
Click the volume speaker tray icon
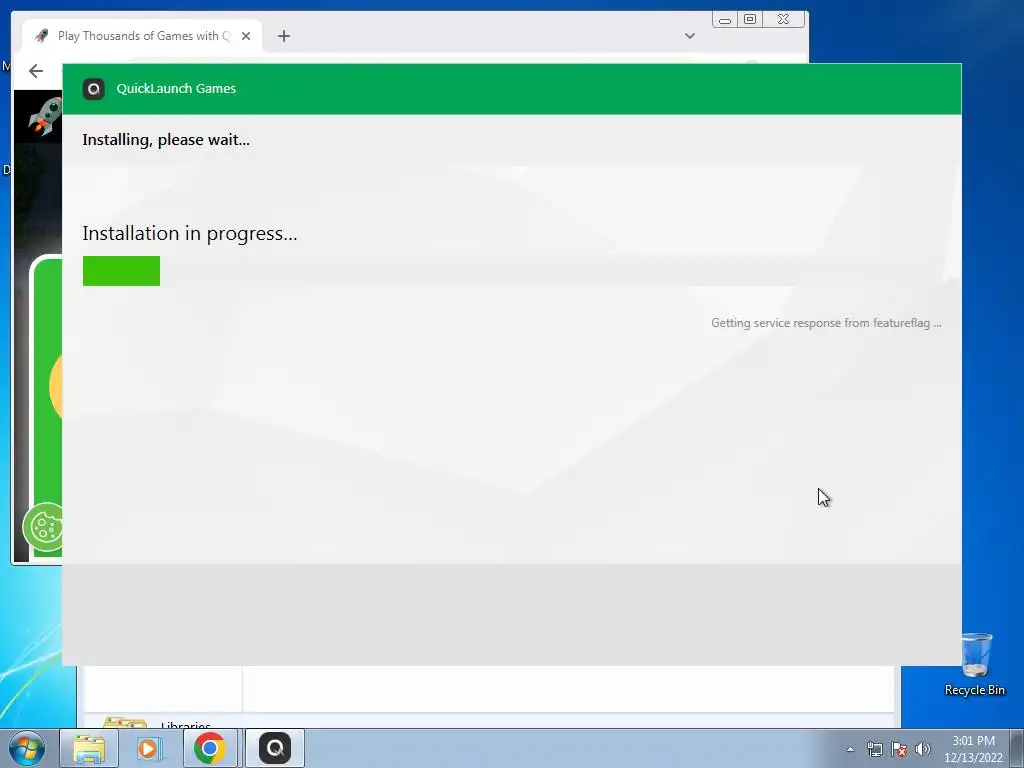click(922, 749)
